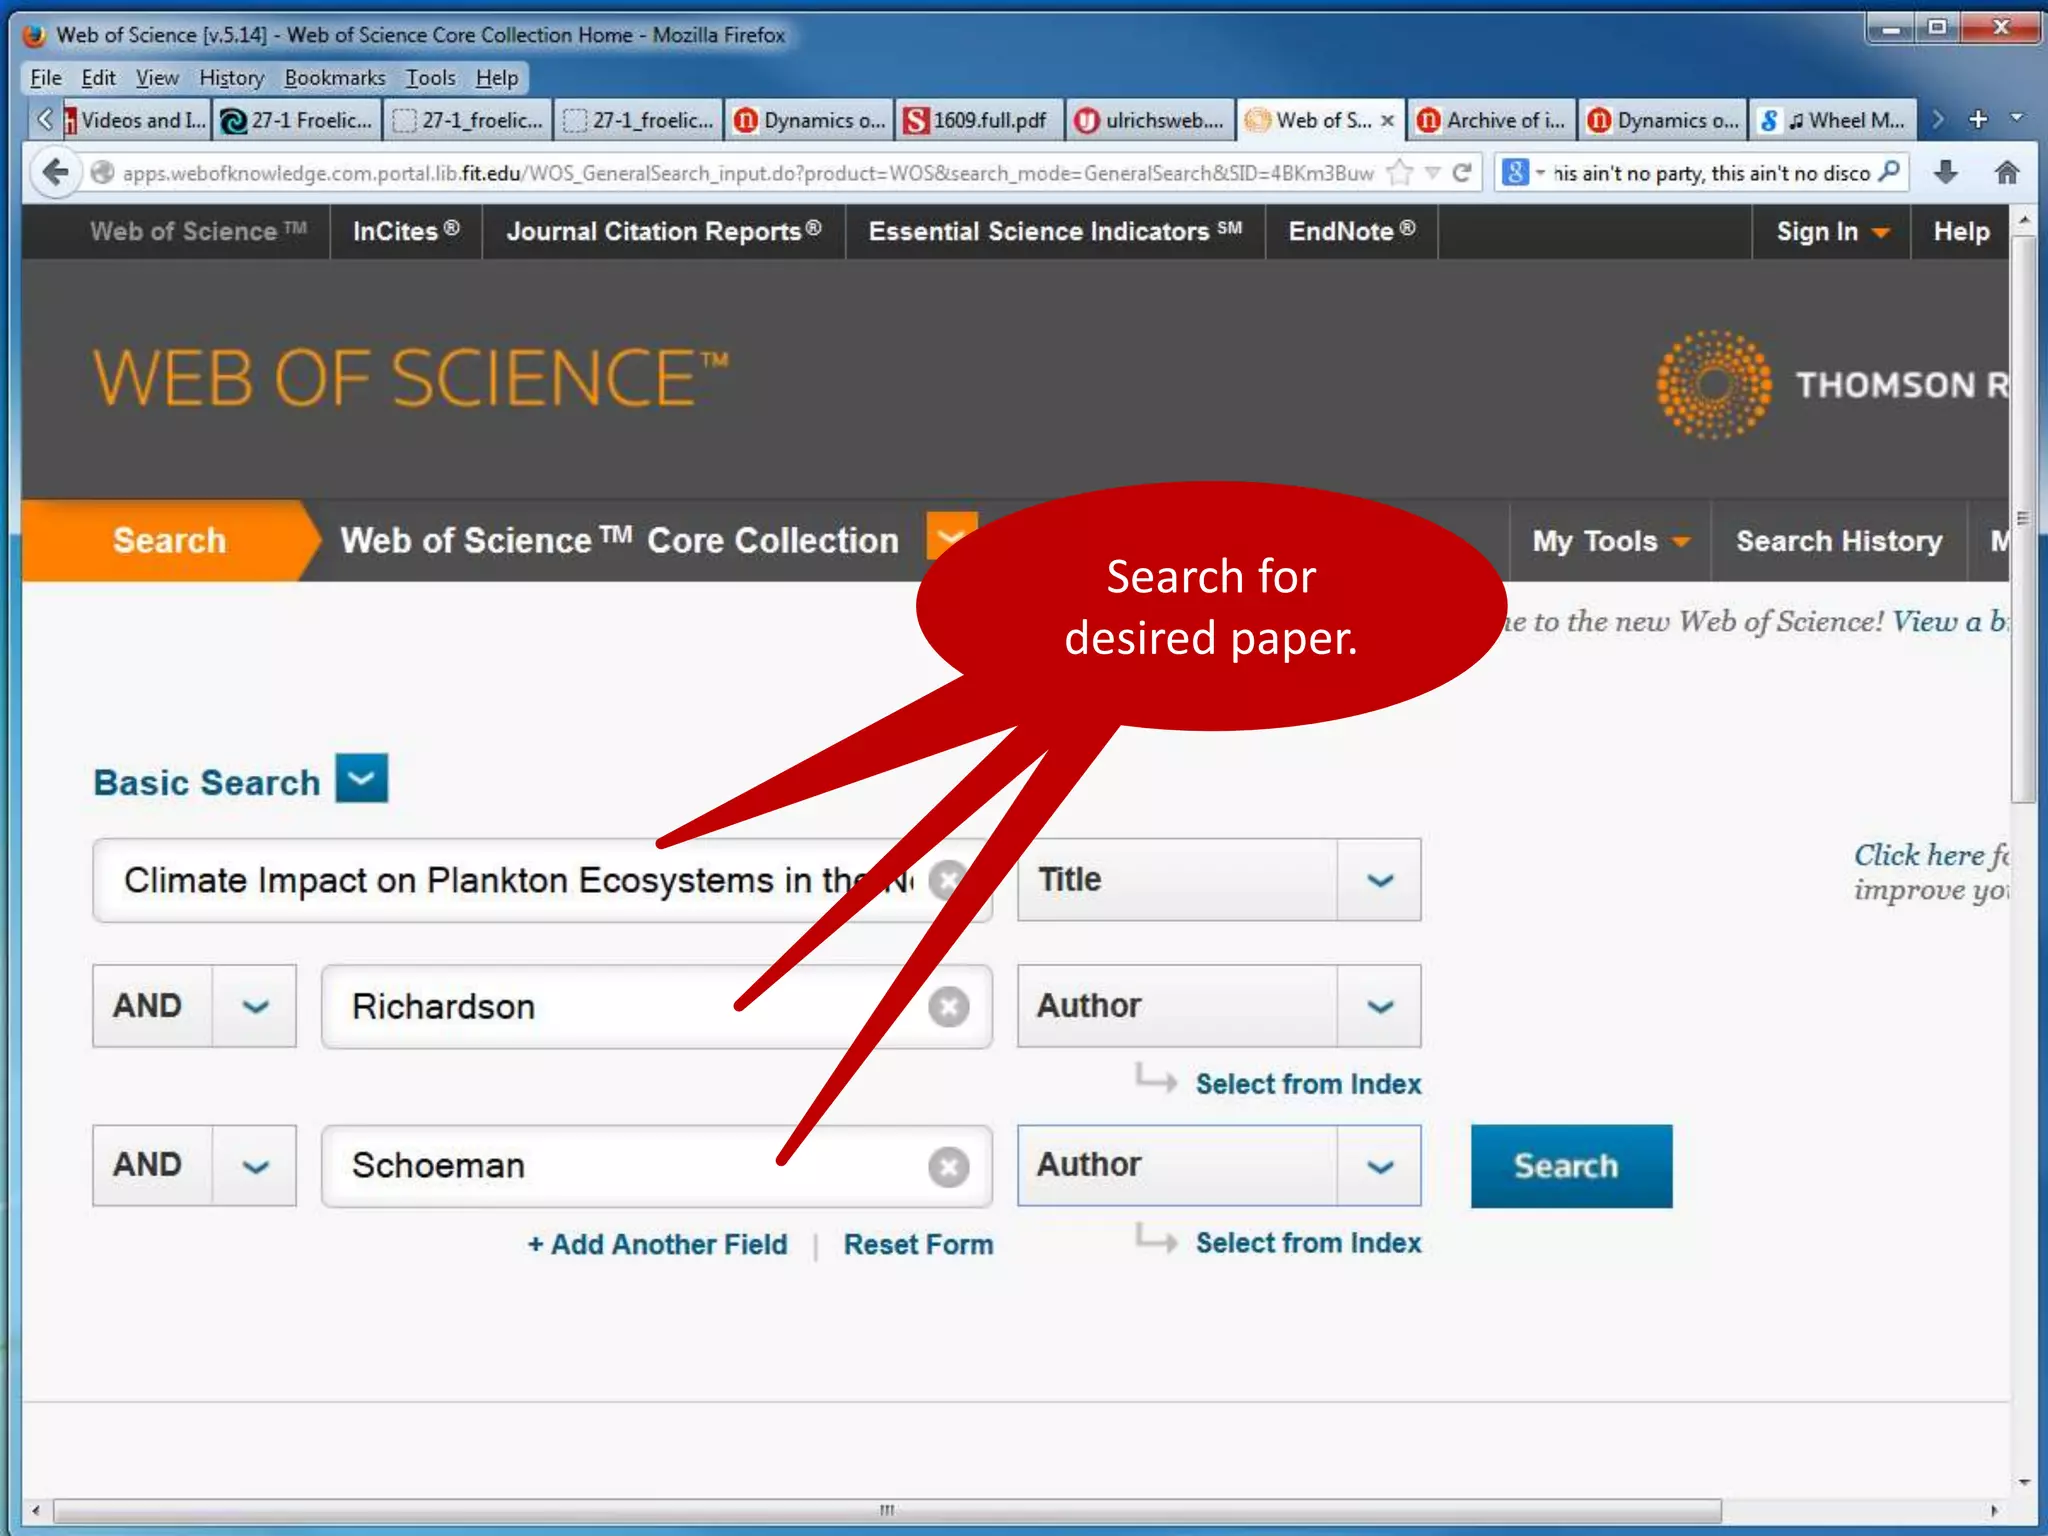Click the Web of Science Core Collection title
The width and height of the screenshot is (2048, 1536).
click(619, 541)
